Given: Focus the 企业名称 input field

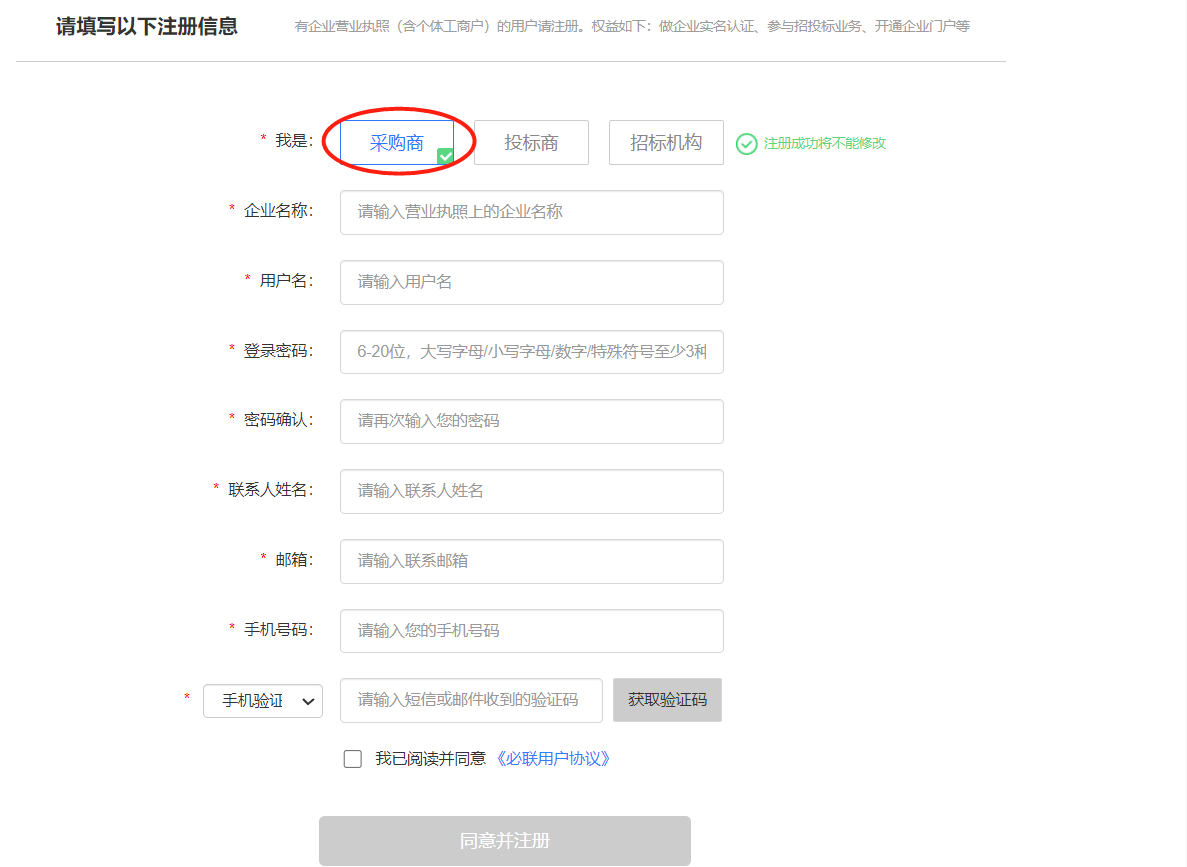Looking at the screenshot, I should coord(531,212).
